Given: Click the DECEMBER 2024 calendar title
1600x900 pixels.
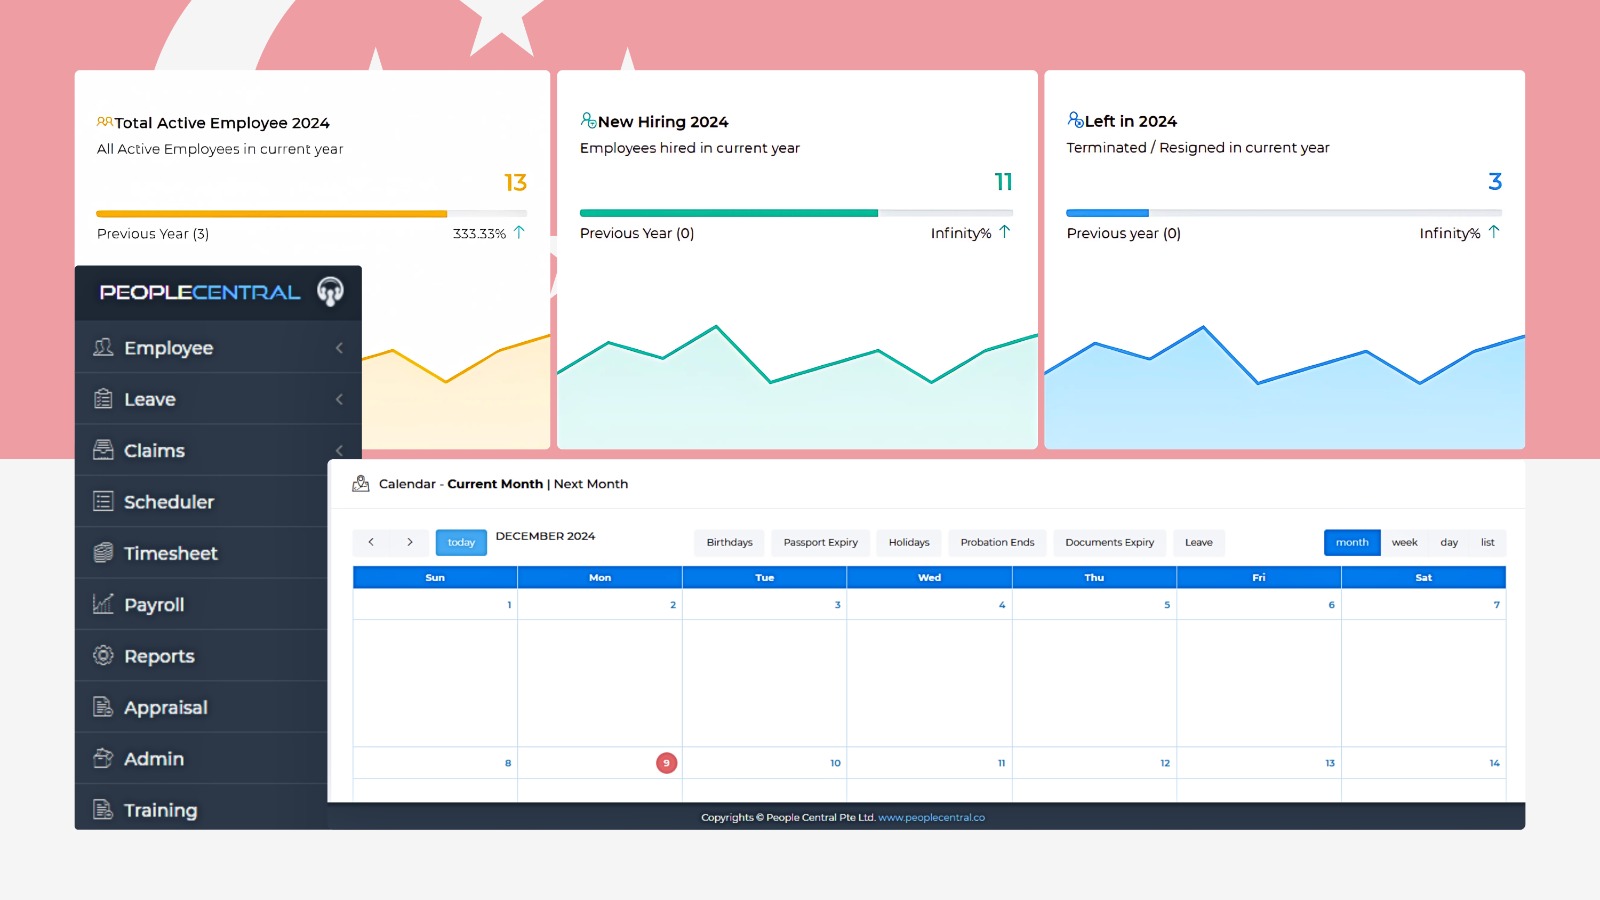Looking at the screenshot, I should click(x=545, y=536).
